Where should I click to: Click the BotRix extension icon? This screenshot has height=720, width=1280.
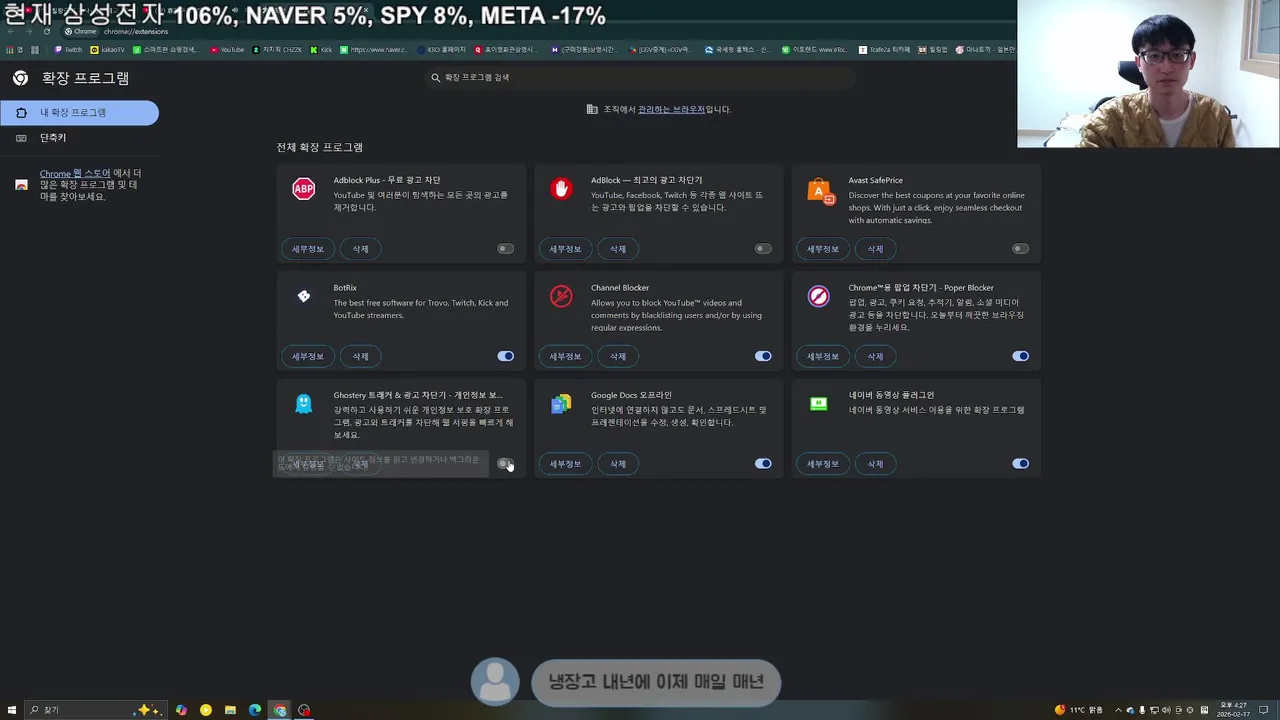[303, 296]
